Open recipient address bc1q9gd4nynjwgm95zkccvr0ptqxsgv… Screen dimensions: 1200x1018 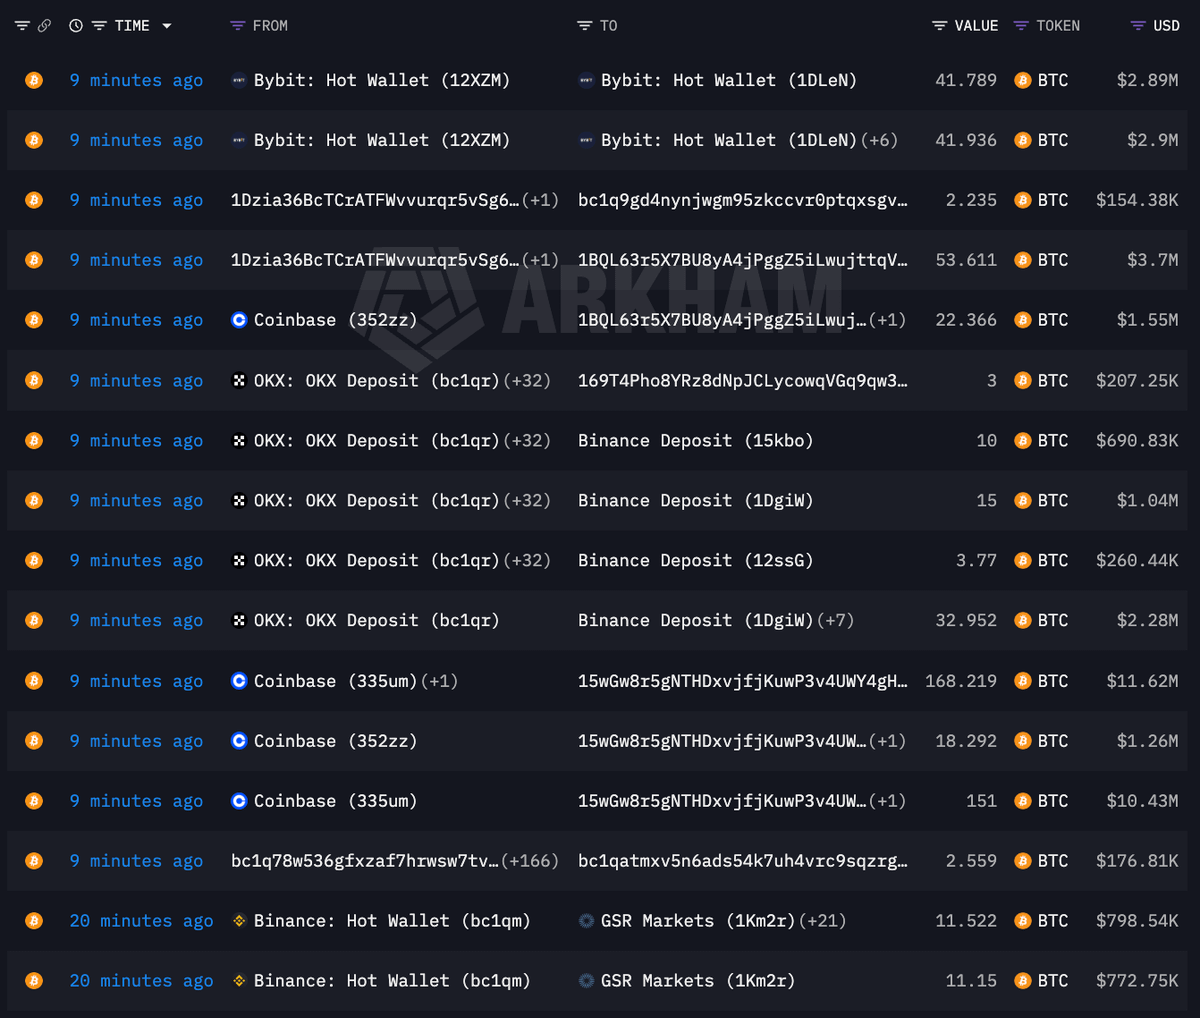point(743,200)
